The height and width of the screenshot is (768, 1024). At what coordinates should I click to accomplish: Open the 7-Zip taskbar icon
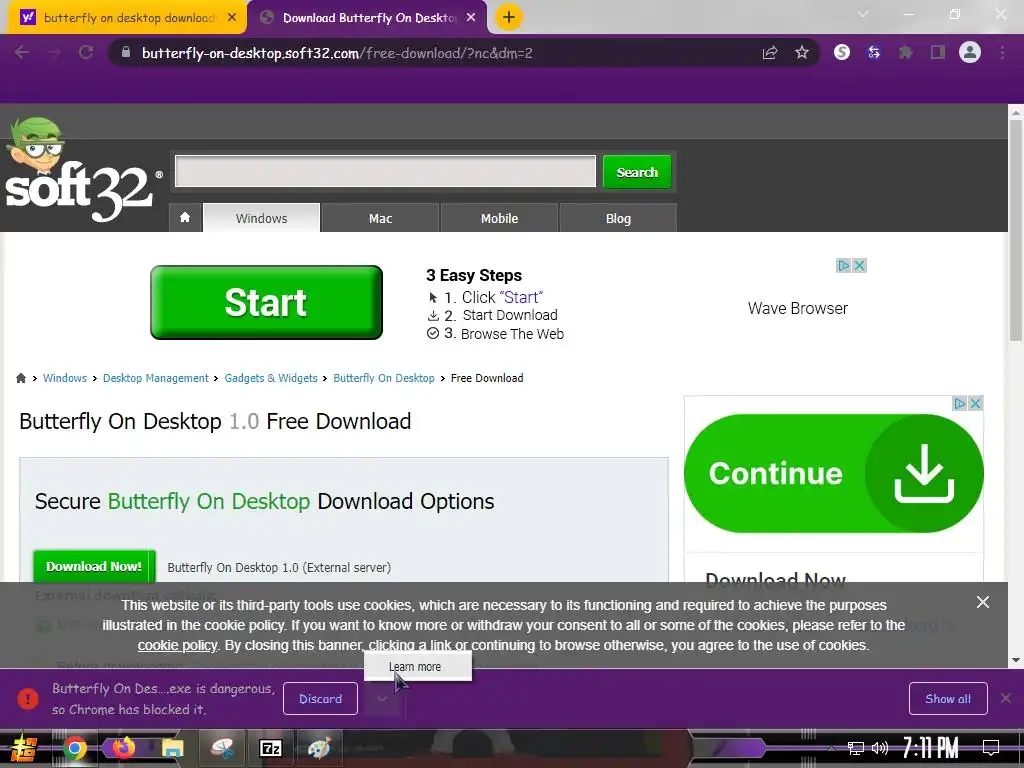[x=270, y=748]
